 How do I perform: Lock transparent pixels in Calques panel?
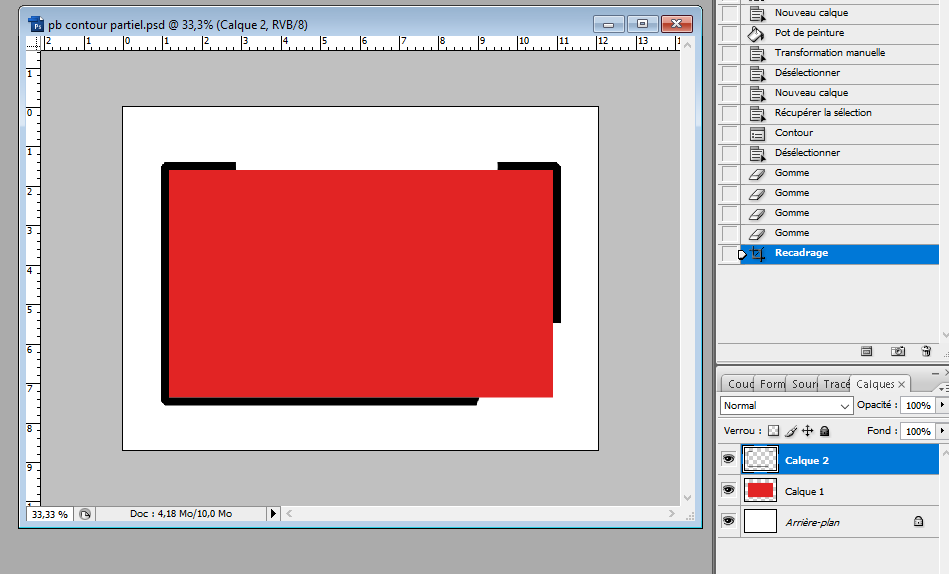point(773,431)
